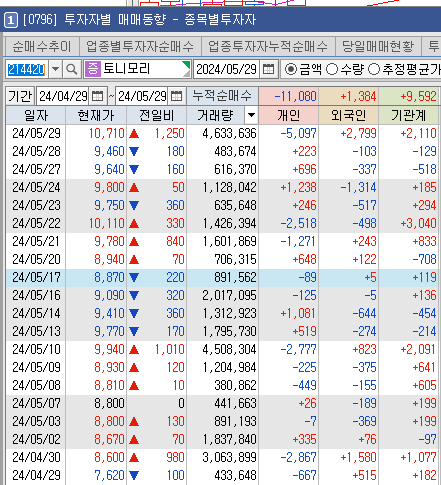Click 기관계 value +641 on 24/05/09
The height and width of the screenshot is (485, 441).
tap(424, 367)
